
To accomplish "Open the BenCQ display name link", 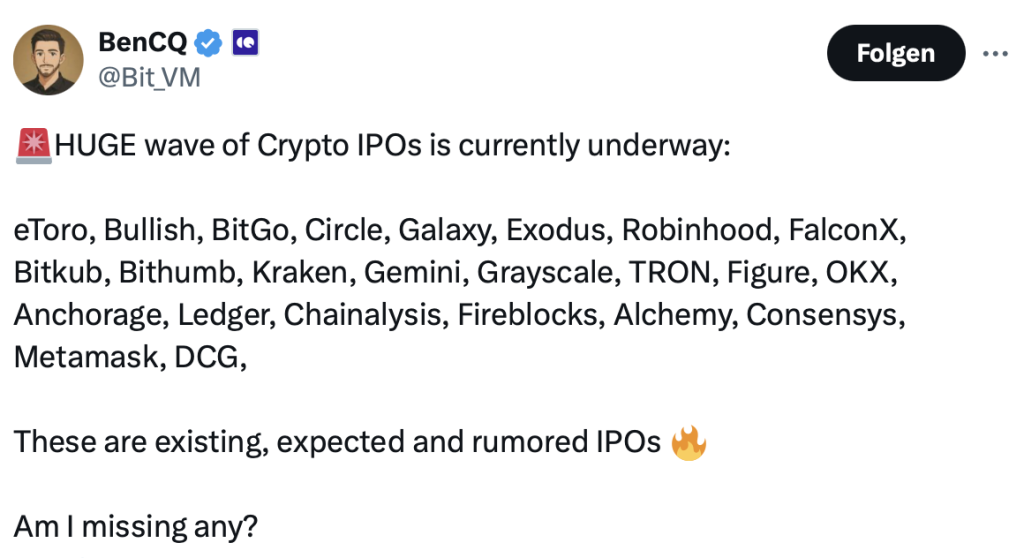I will [x=142, y=42].
